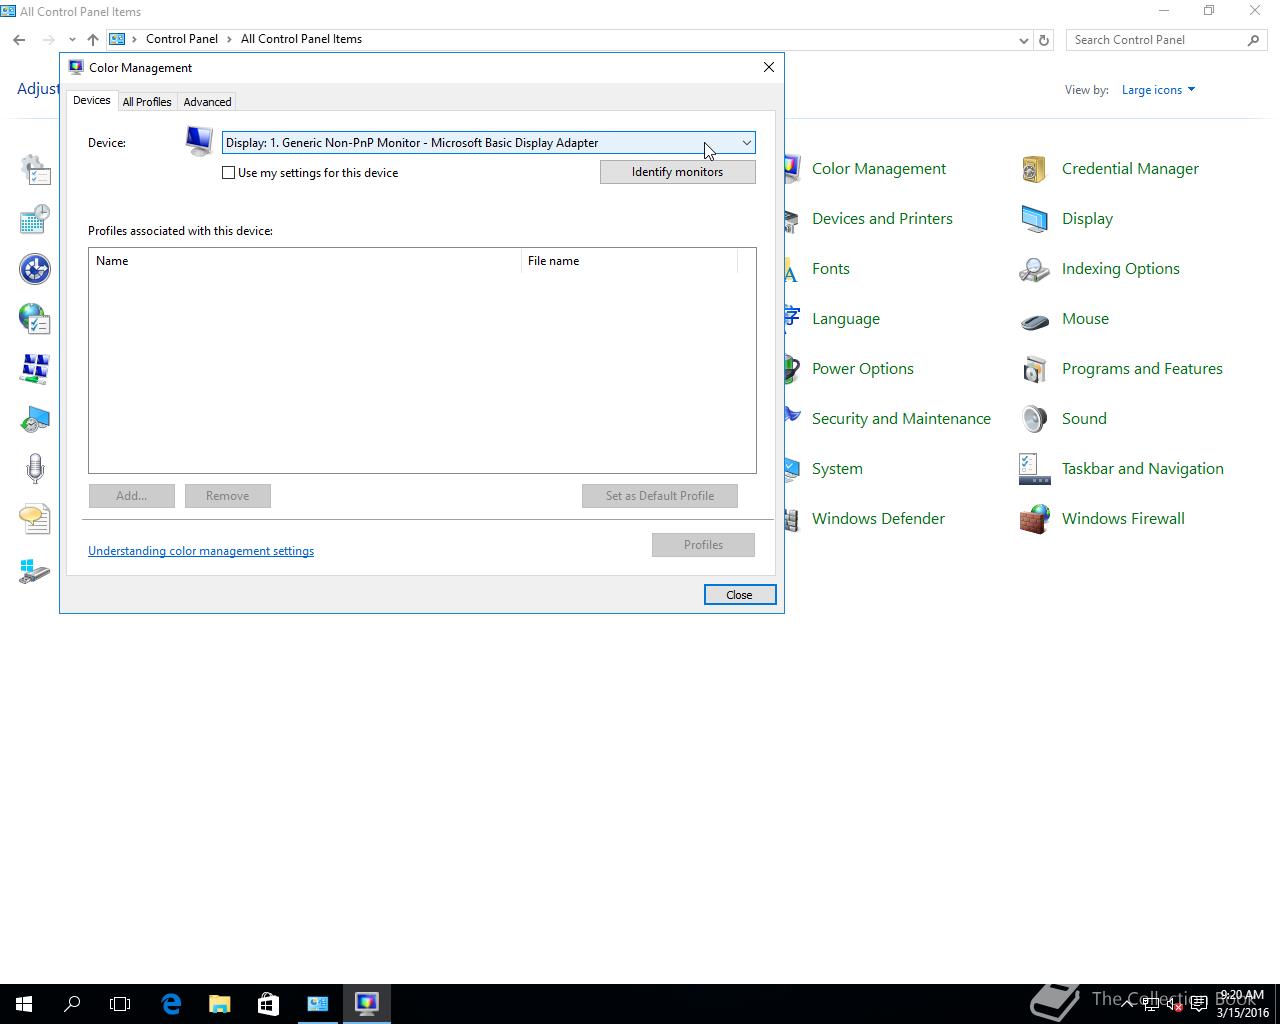
Task: Click the muted volume tray icon
Action: pyautogui.click(x=1174, y=1003)
